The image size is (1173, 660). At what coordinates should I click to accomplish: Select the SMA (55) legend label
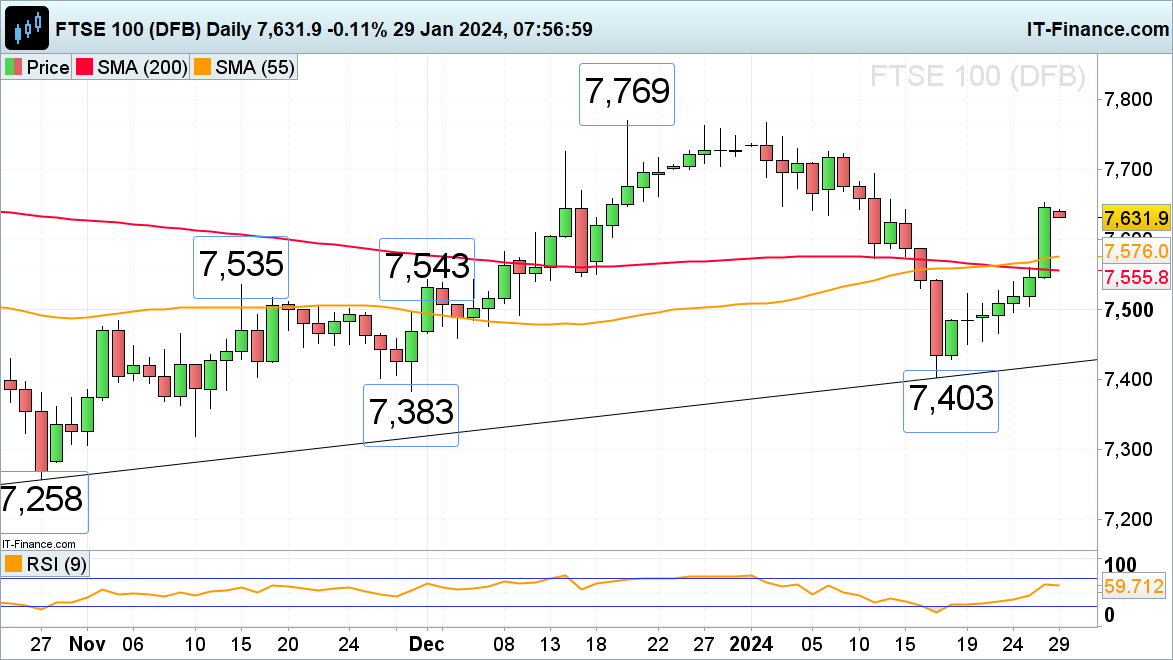(x=255, y=67)
